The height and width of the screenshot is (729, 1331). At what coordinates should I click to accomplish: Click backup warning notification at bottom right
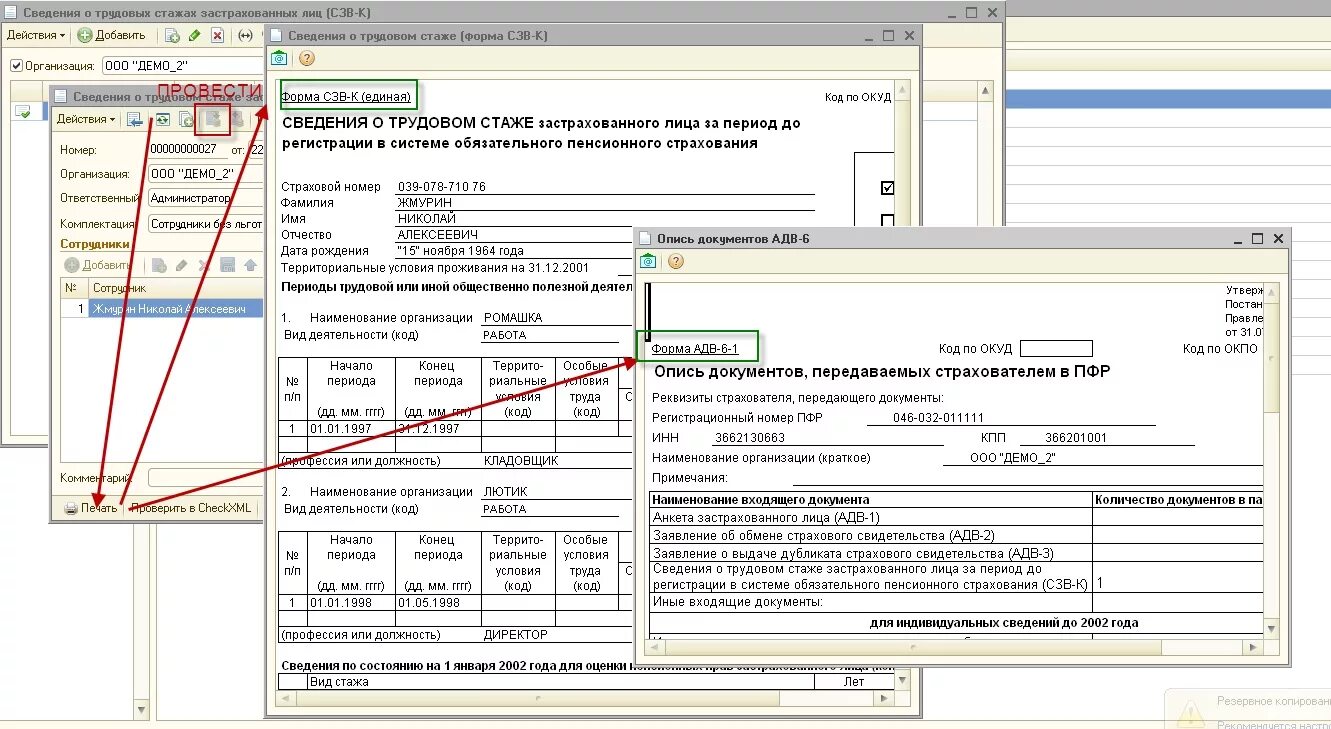(1250, 709)
